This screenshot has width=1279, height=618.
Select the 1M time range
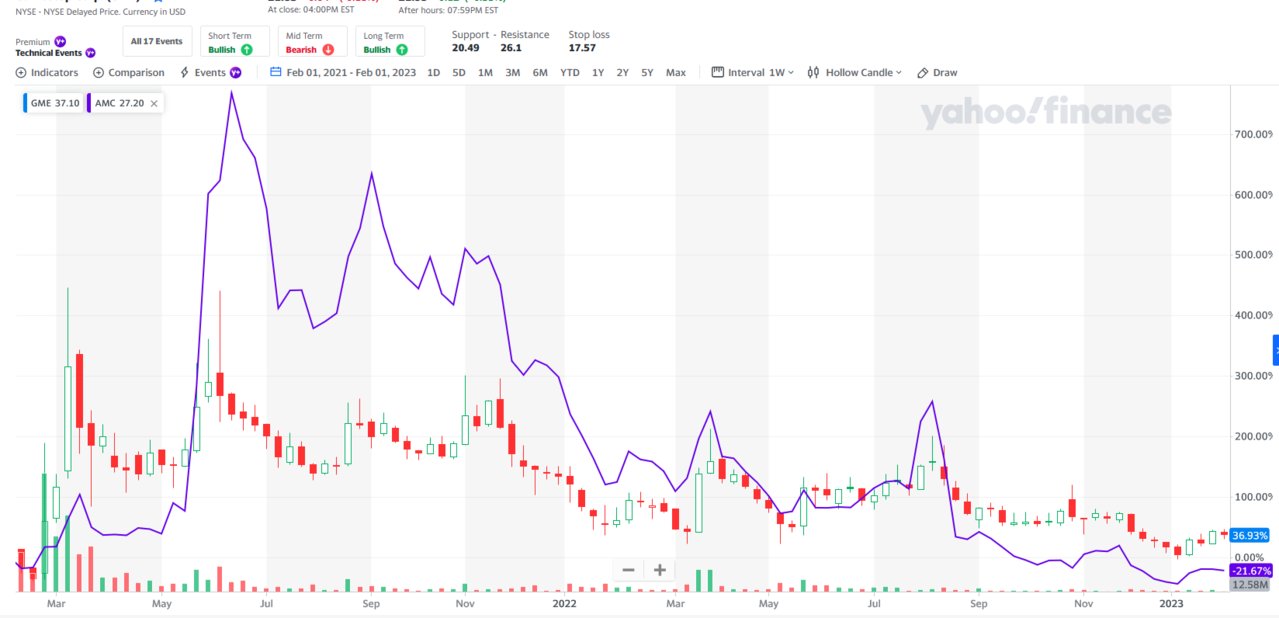tap(485, 73)
